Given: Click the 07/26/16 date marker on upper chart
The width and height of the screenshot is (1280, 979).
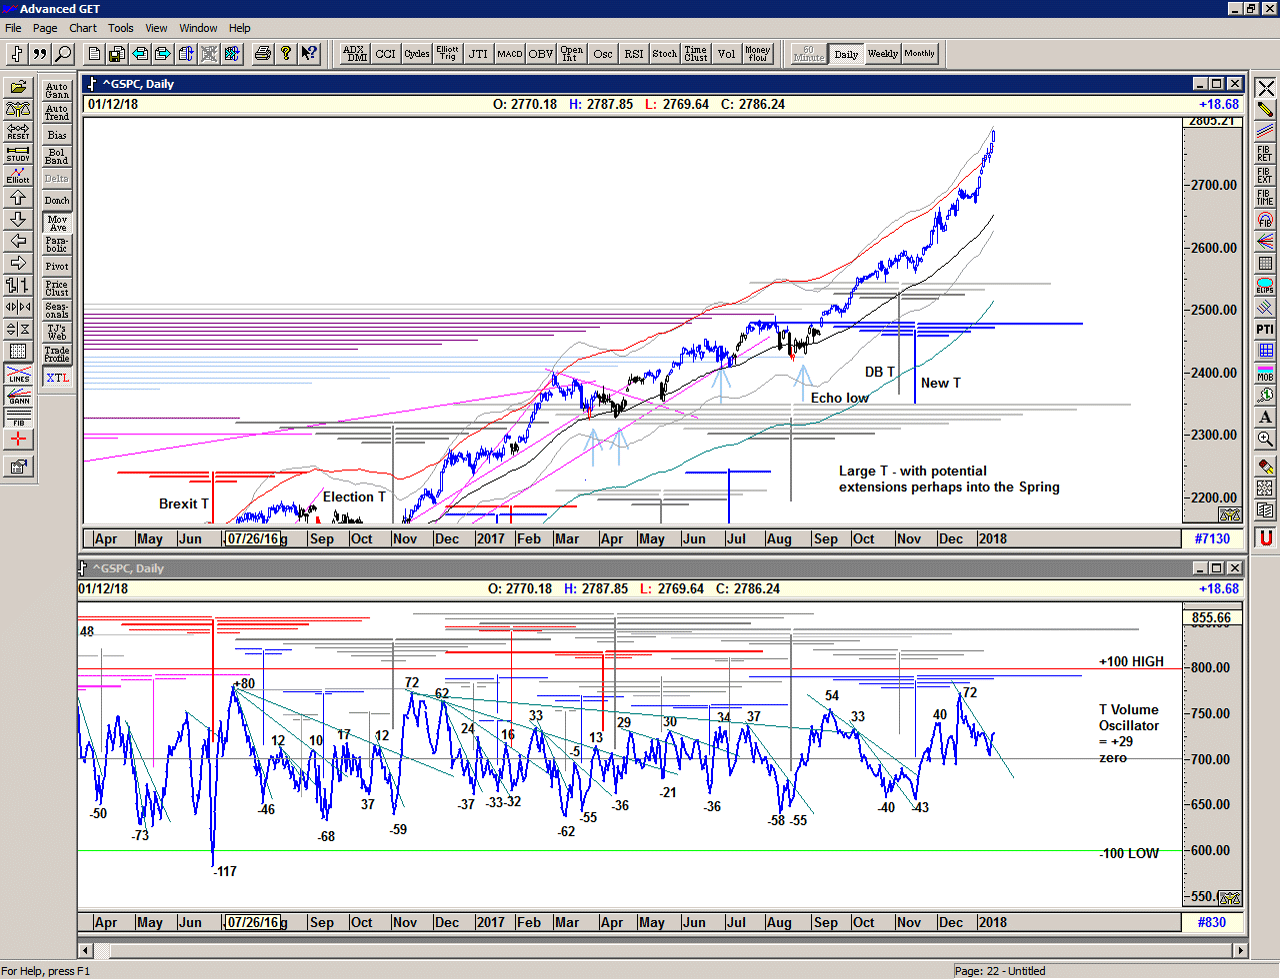Looking at the screenshot, I should (x=252, y=539).
